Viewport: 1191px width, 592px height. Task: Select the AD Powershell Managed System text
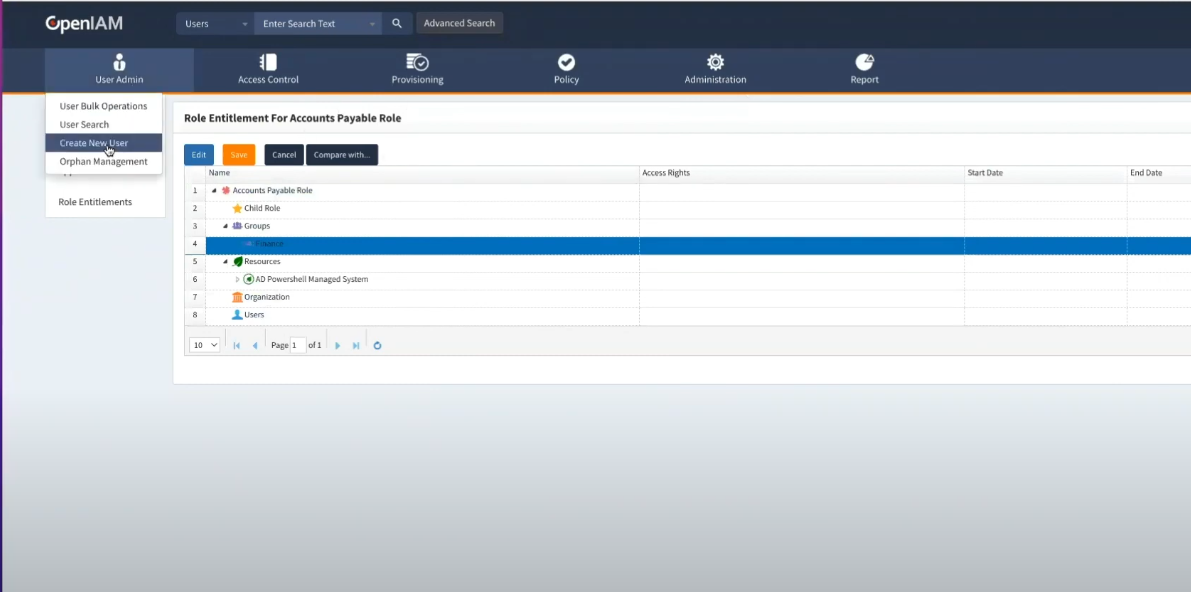click(x=311, y=280)
